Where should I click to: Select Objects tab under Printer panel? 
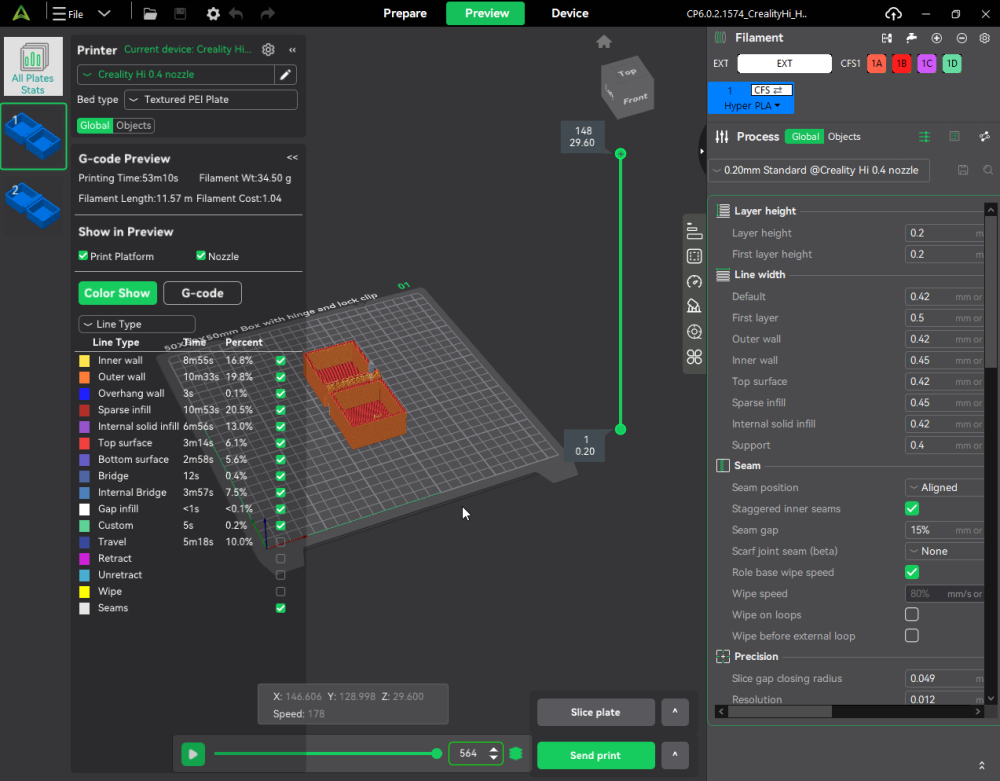pyautogui.click(x=134, y=126)
